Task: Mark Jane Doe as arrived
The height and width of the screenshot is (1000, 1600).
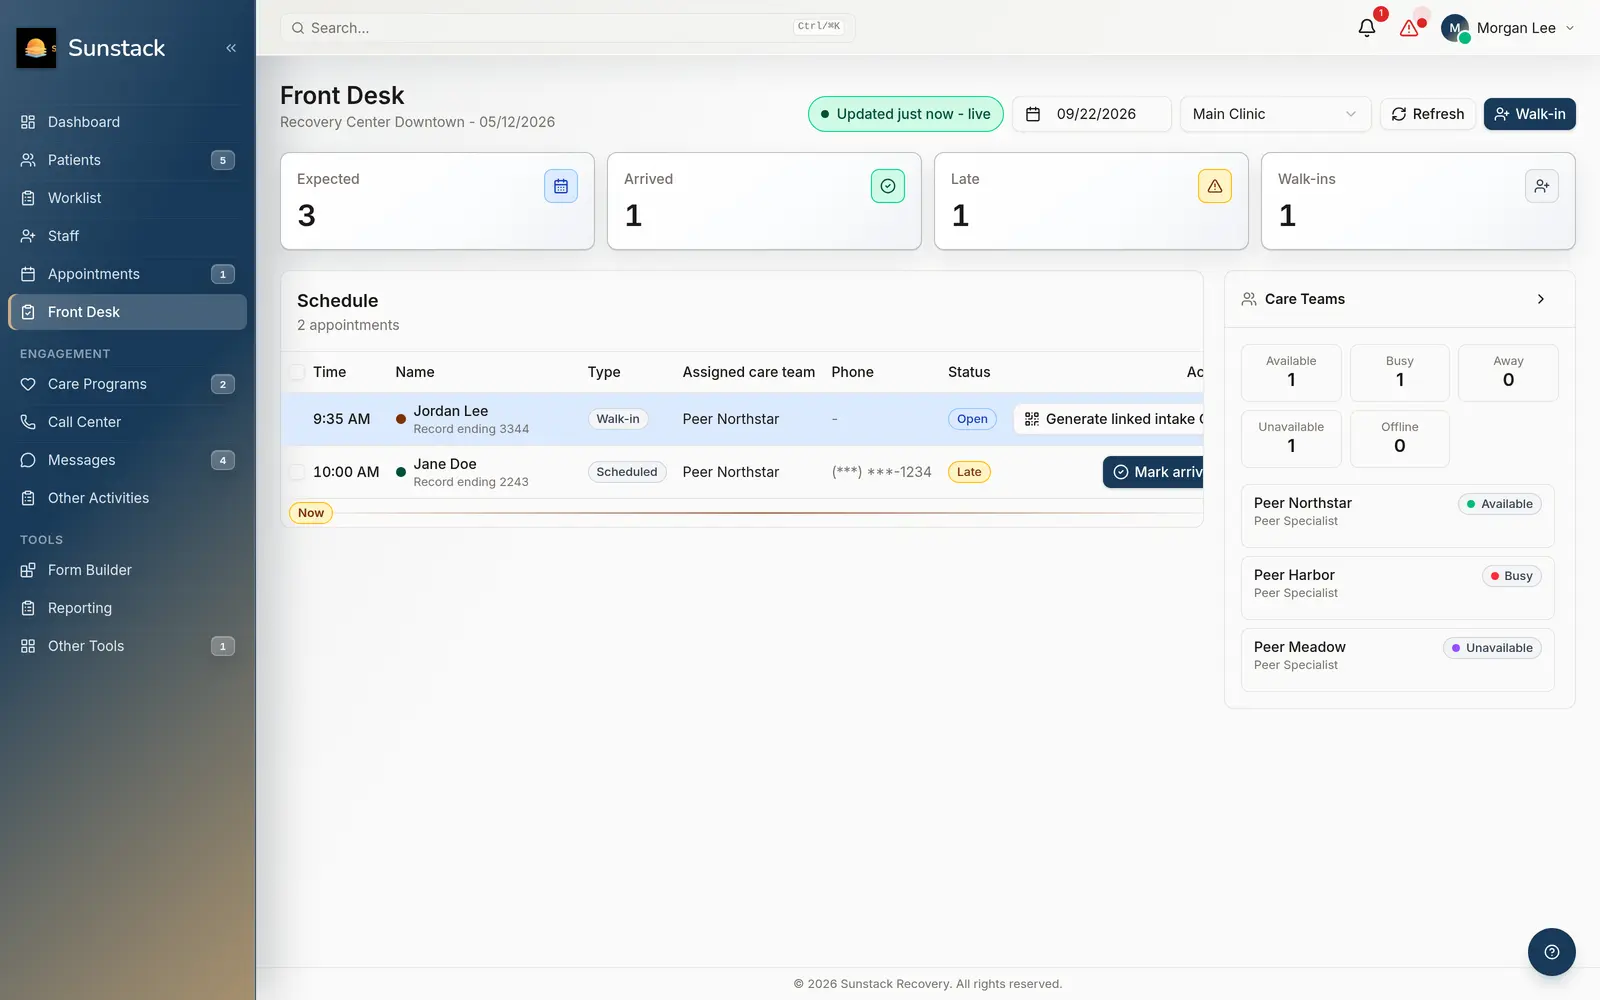Action: pos(1154,472)
